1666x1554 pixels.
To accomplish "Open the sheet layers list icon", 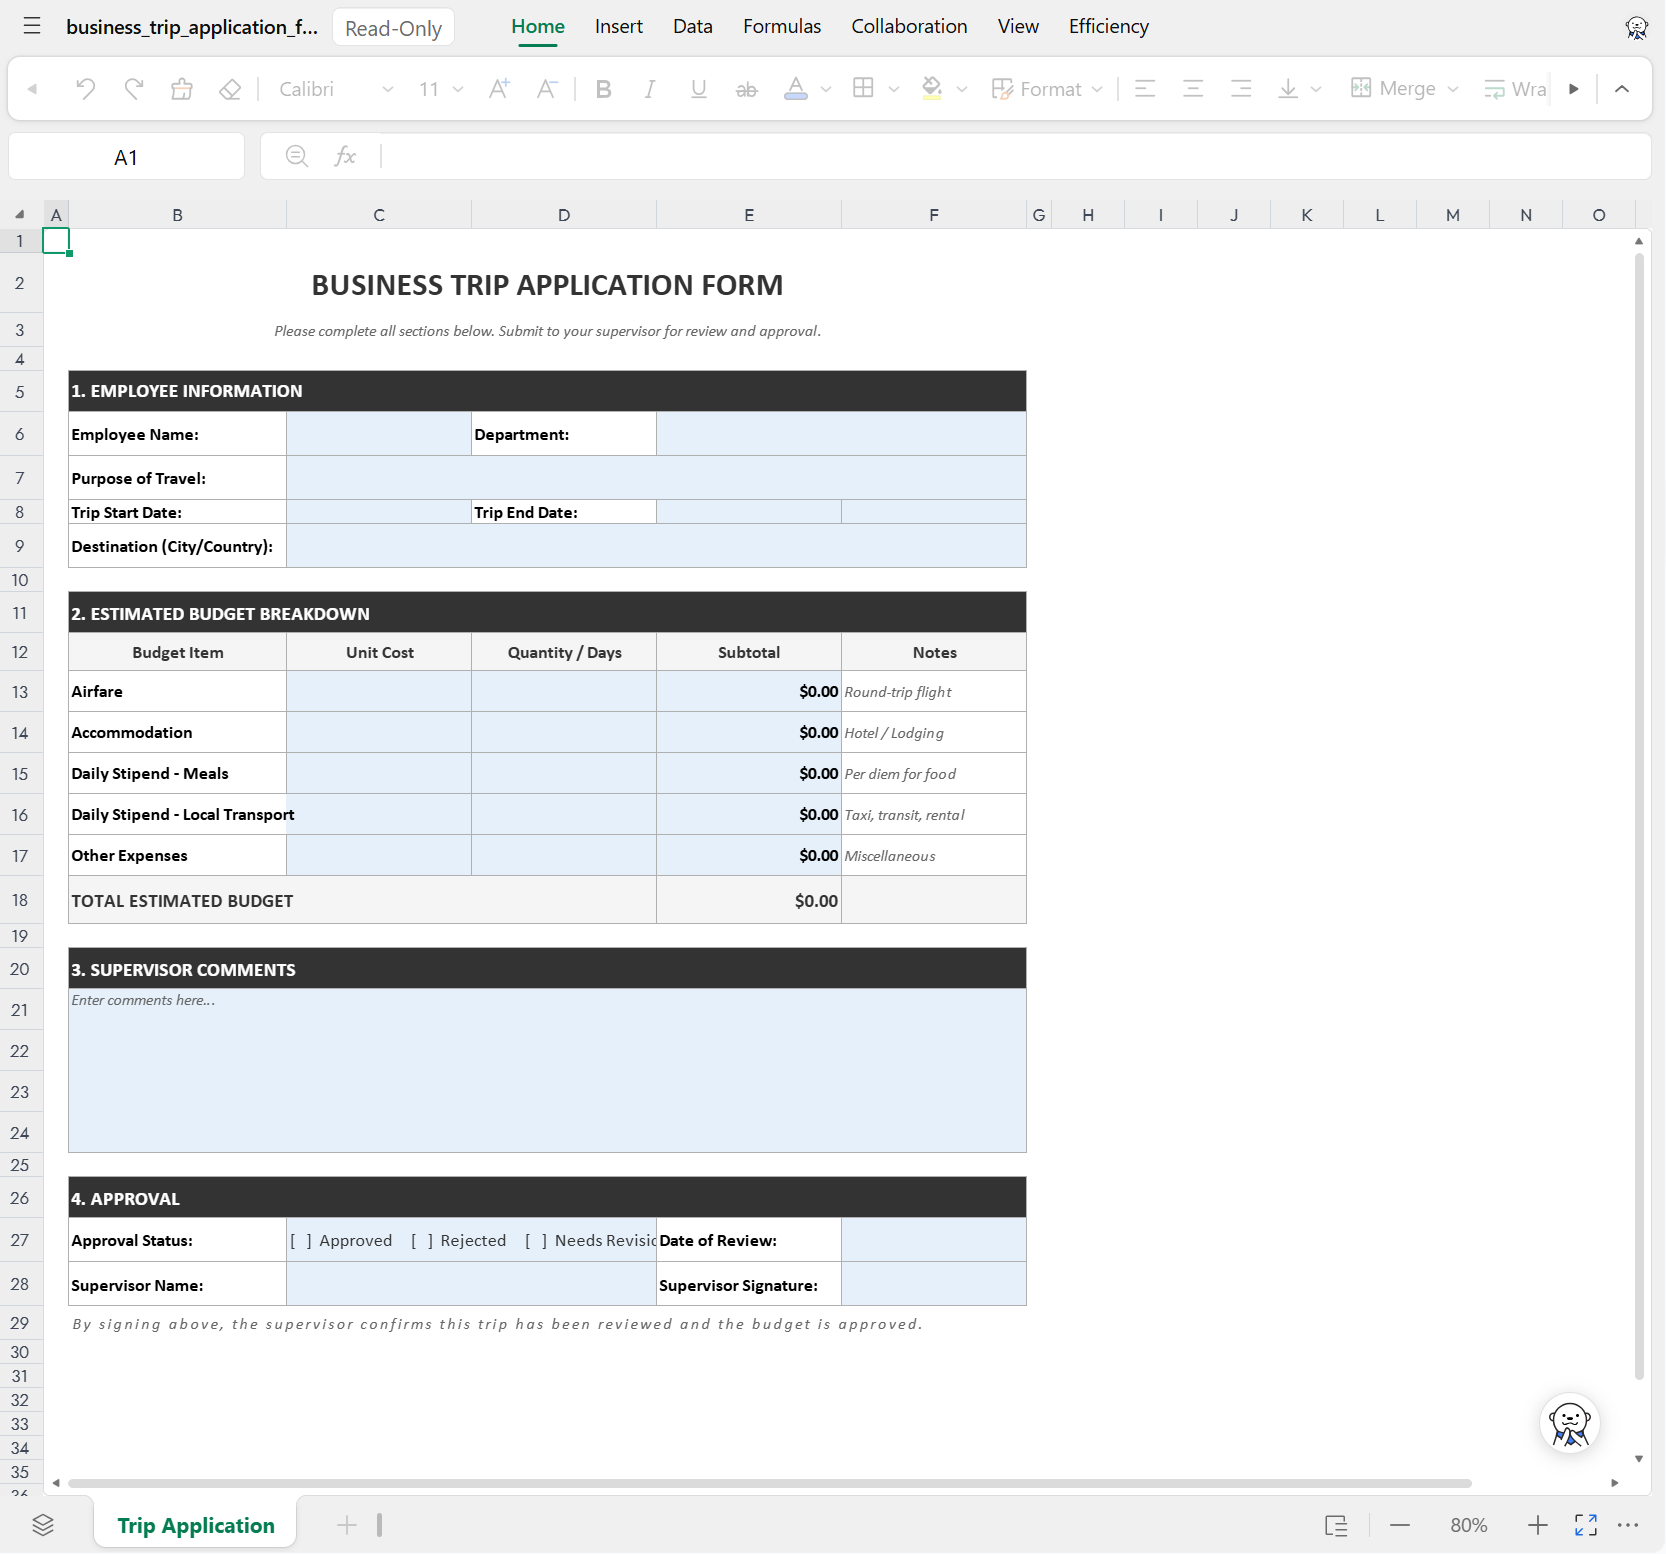I will (43, 1525).
